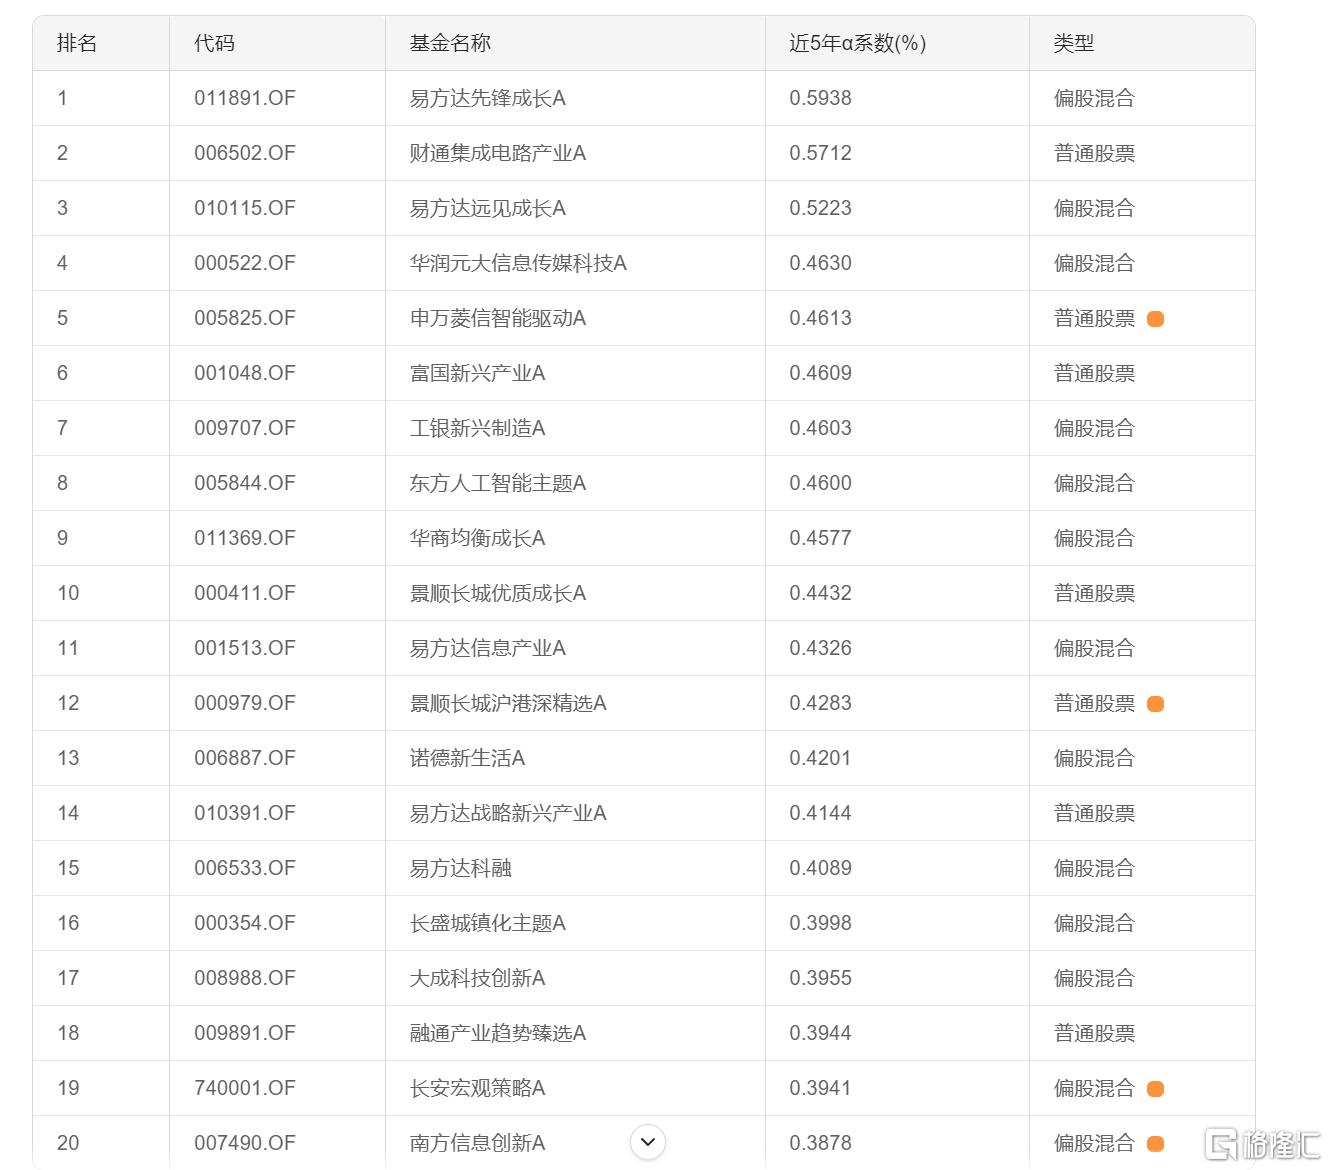Click alpha value 0.4577
The height and width of the screenshot is (1170, 1329).
click(x=821, y=538)
